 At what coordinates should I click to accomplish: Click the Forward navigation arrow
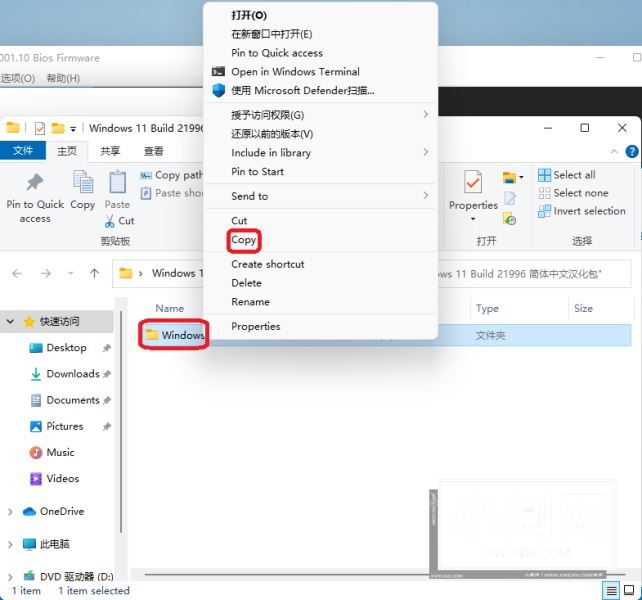click(x=46, y=273)
